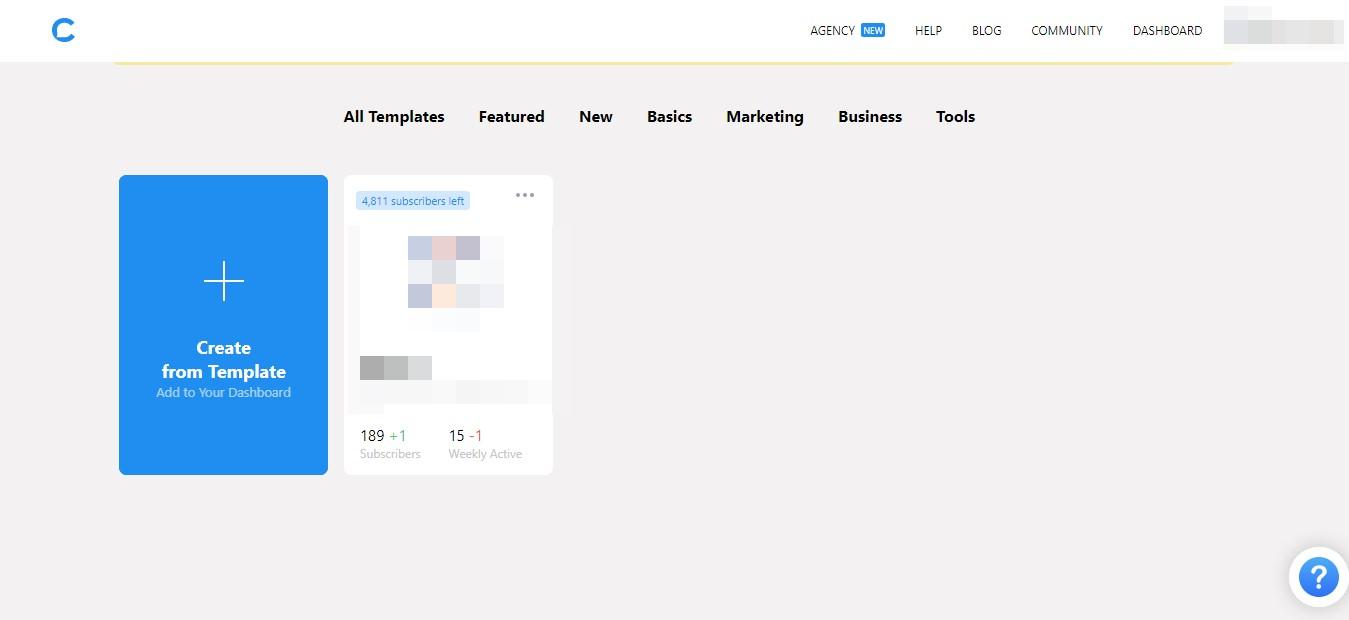Click the NEW badge beside Agency
The image size is (1349, 620).
point(873,30)
